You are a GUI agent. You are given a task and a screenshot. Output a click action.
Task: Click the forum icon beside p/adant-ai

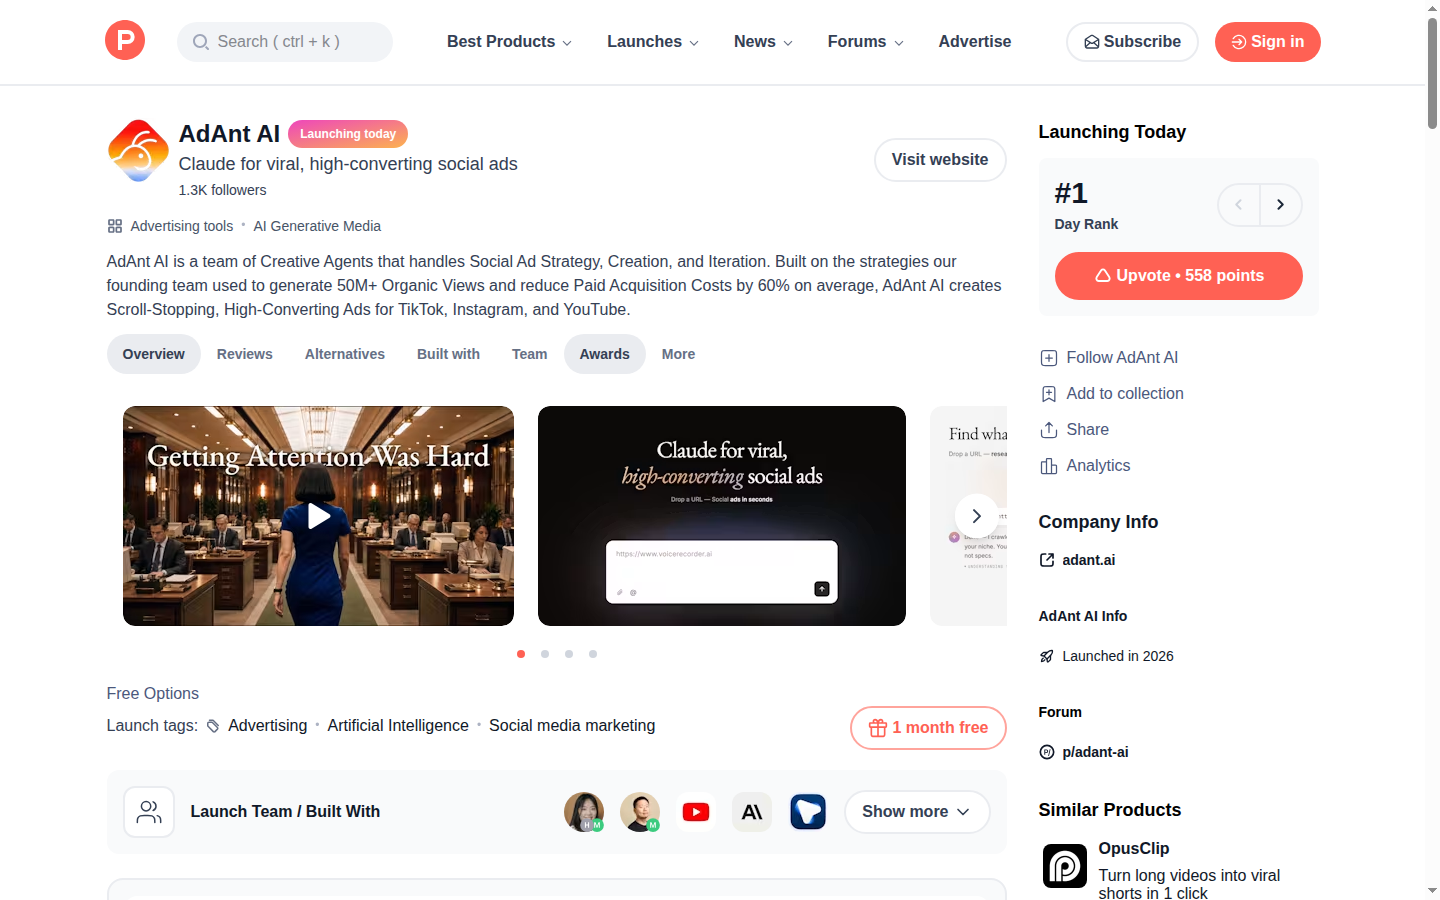1047,752
